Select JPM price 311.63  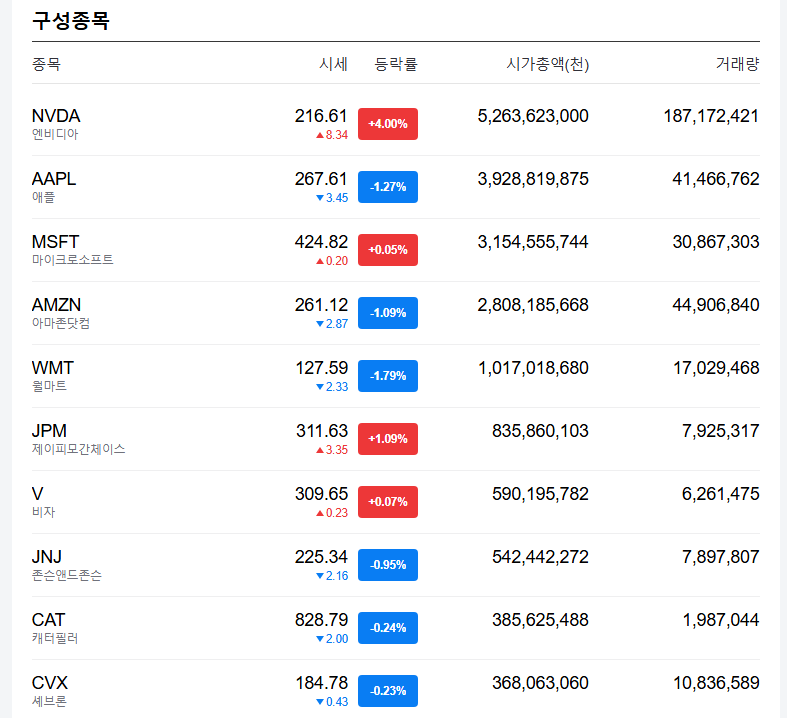tap(322, 431)
